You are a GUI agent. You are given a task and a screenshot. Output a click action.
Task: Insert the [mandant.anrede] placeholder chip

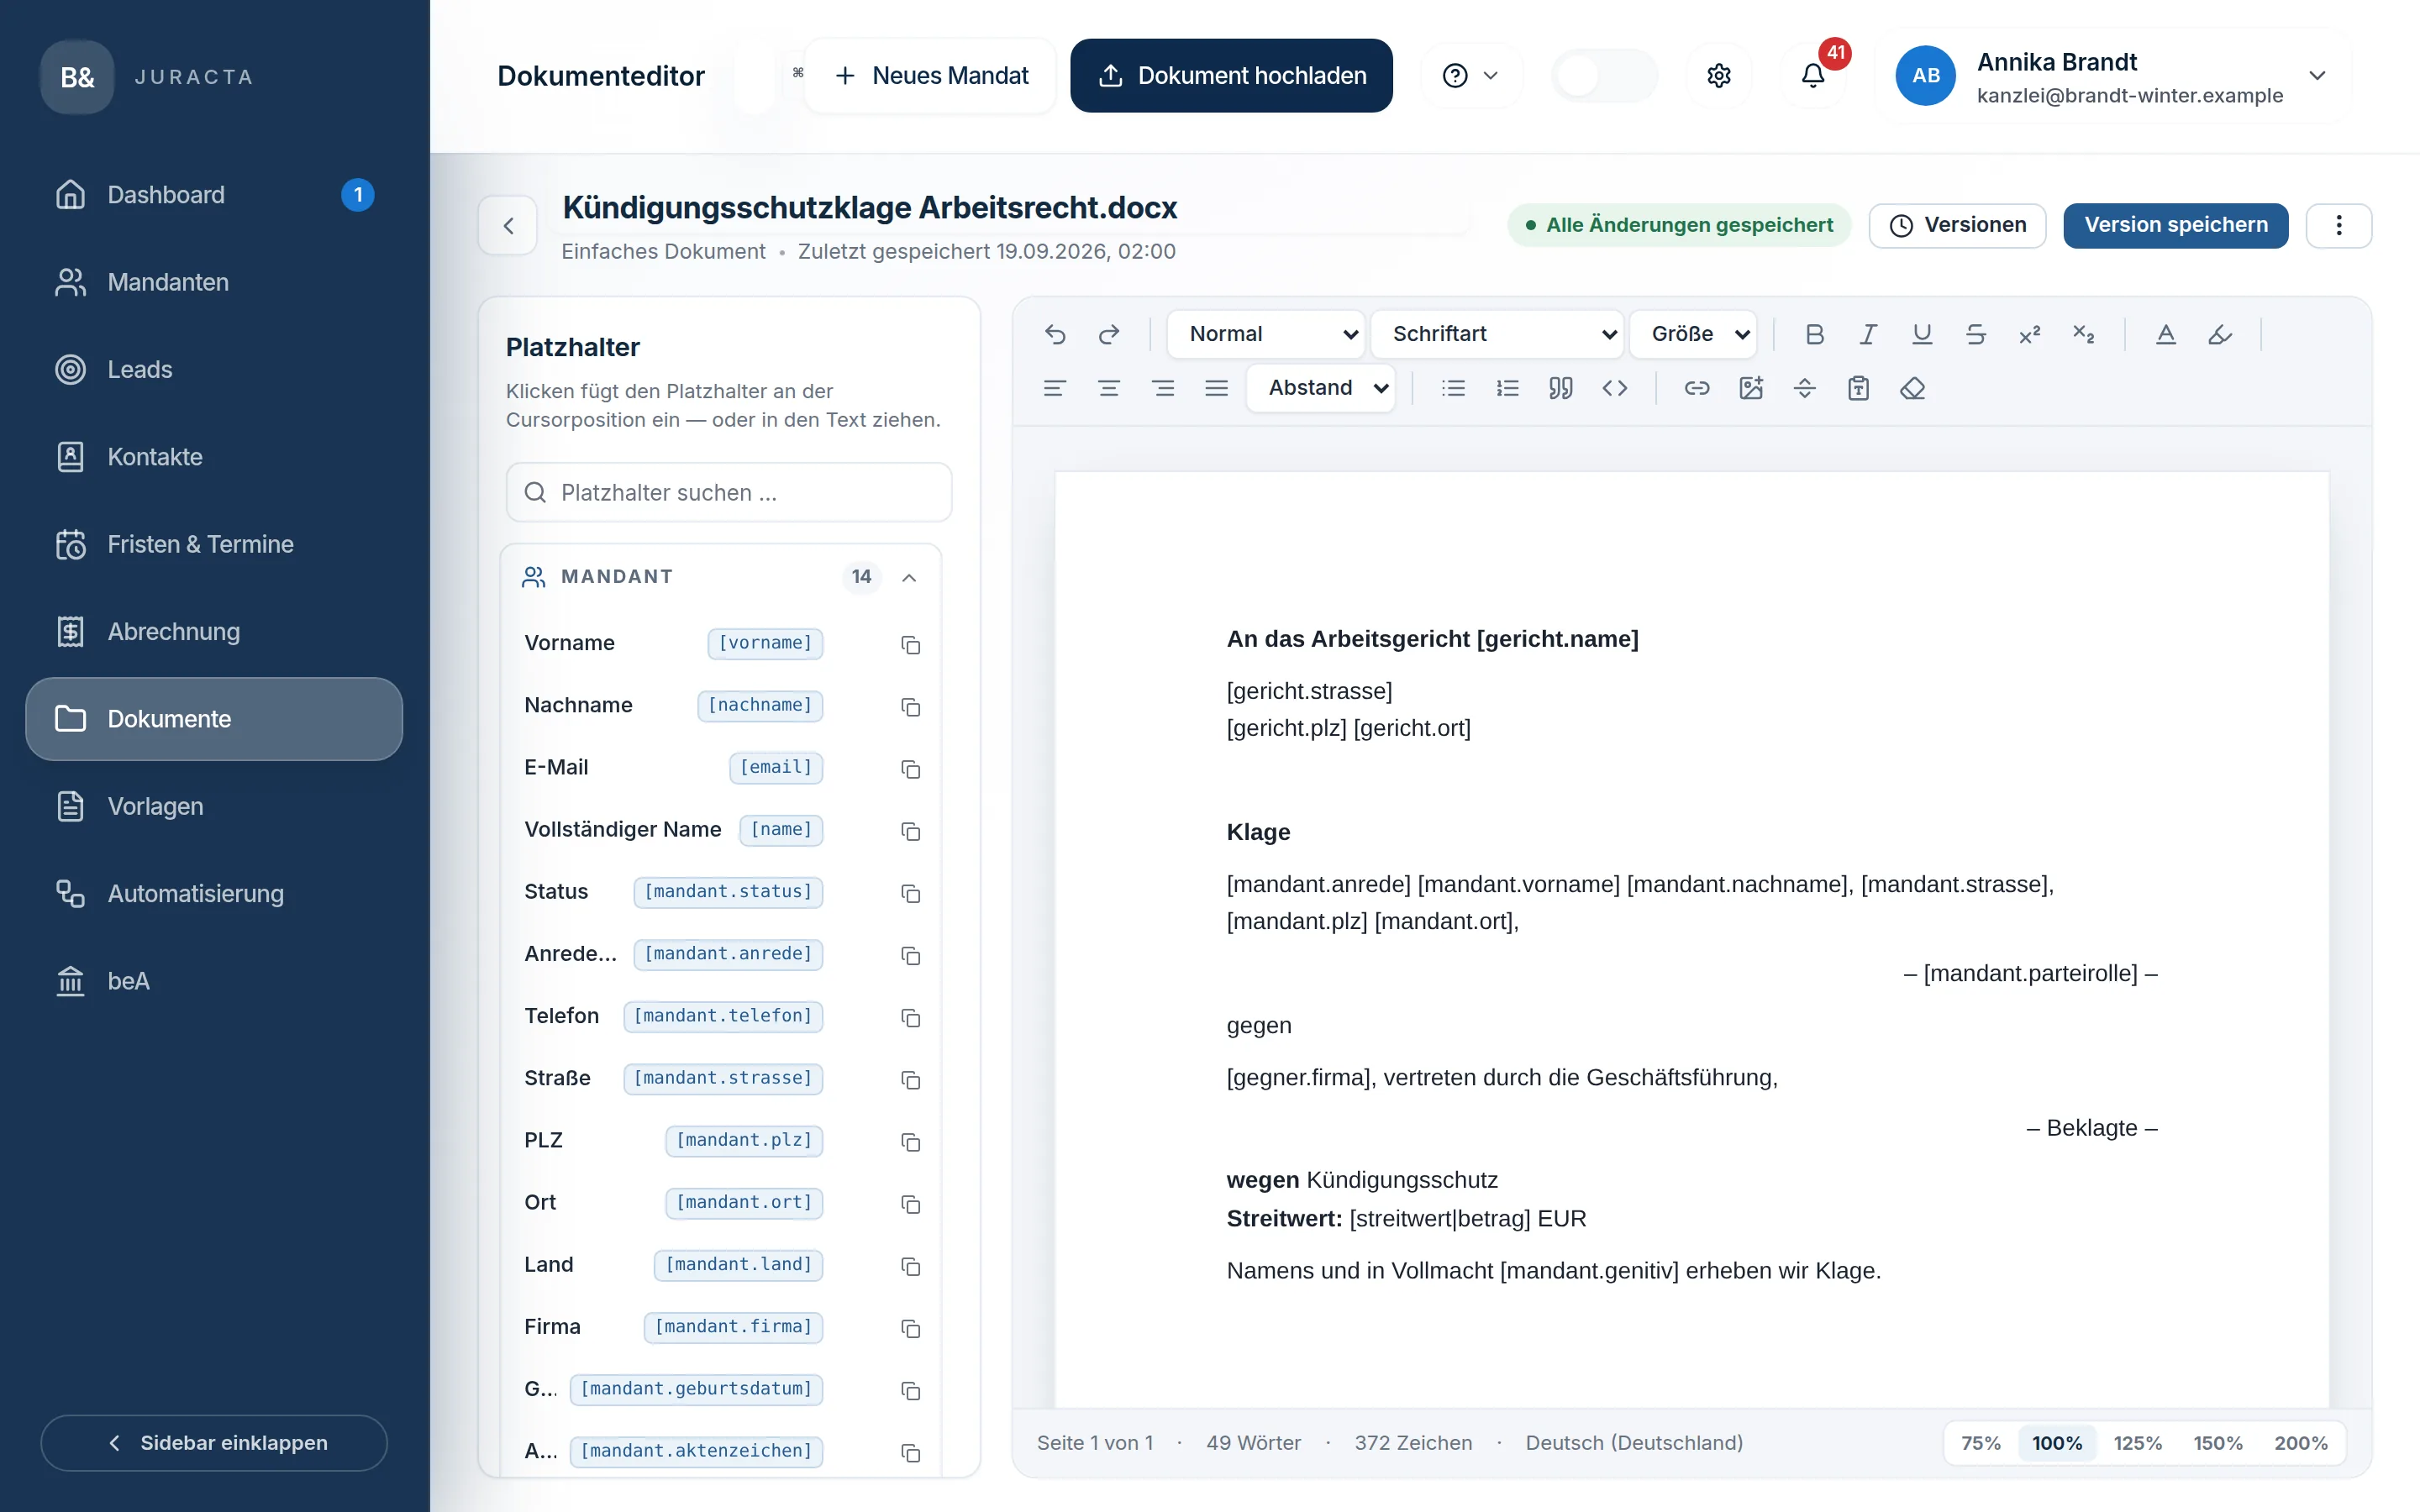click(728, 954)
